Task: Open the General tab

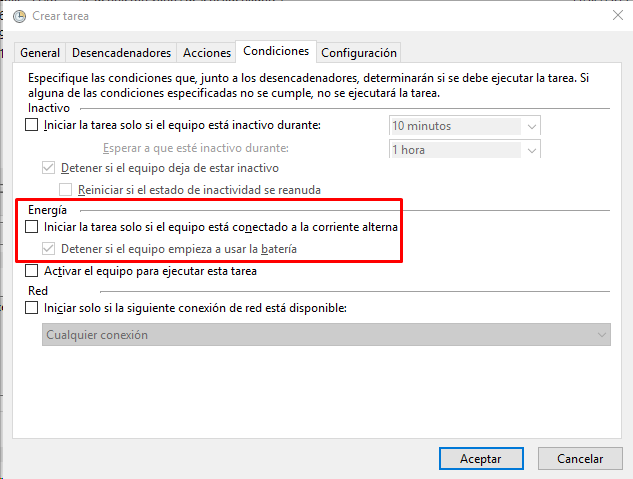Action: pos(40,53)
